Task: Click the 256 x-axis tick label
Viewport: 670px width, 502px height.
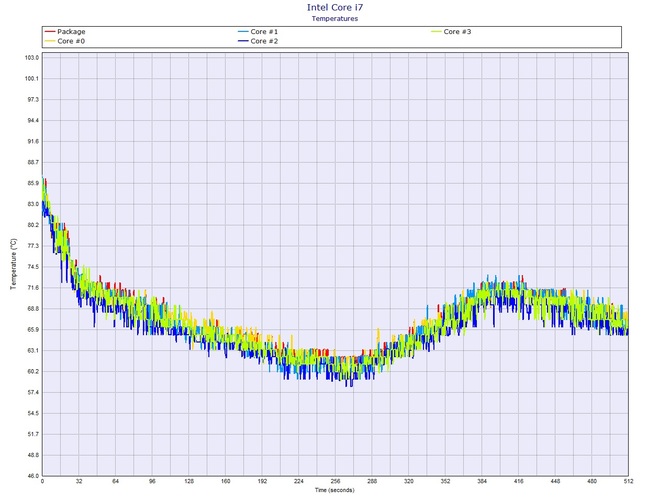Action: point(335,481)
